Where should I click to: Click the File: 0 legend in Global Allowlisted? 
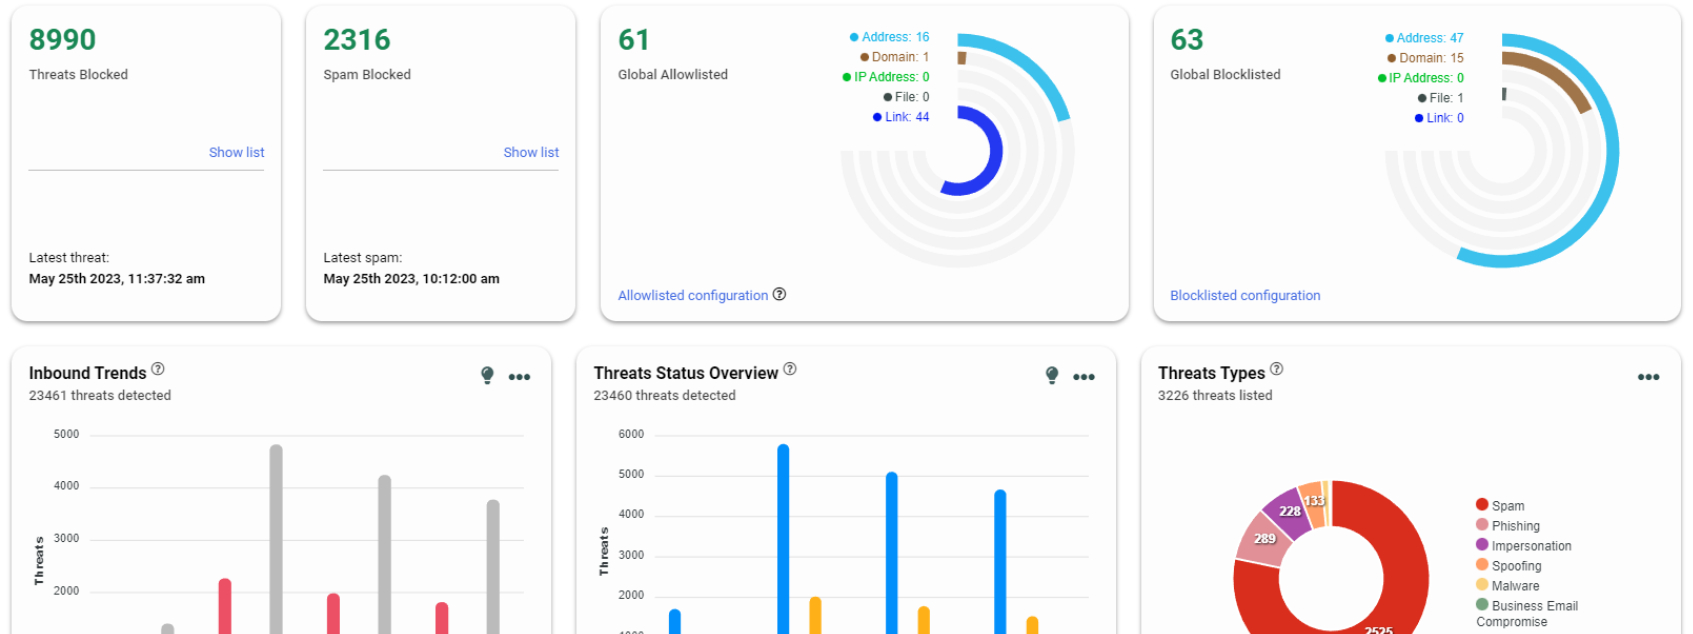(x=906, y=97)
